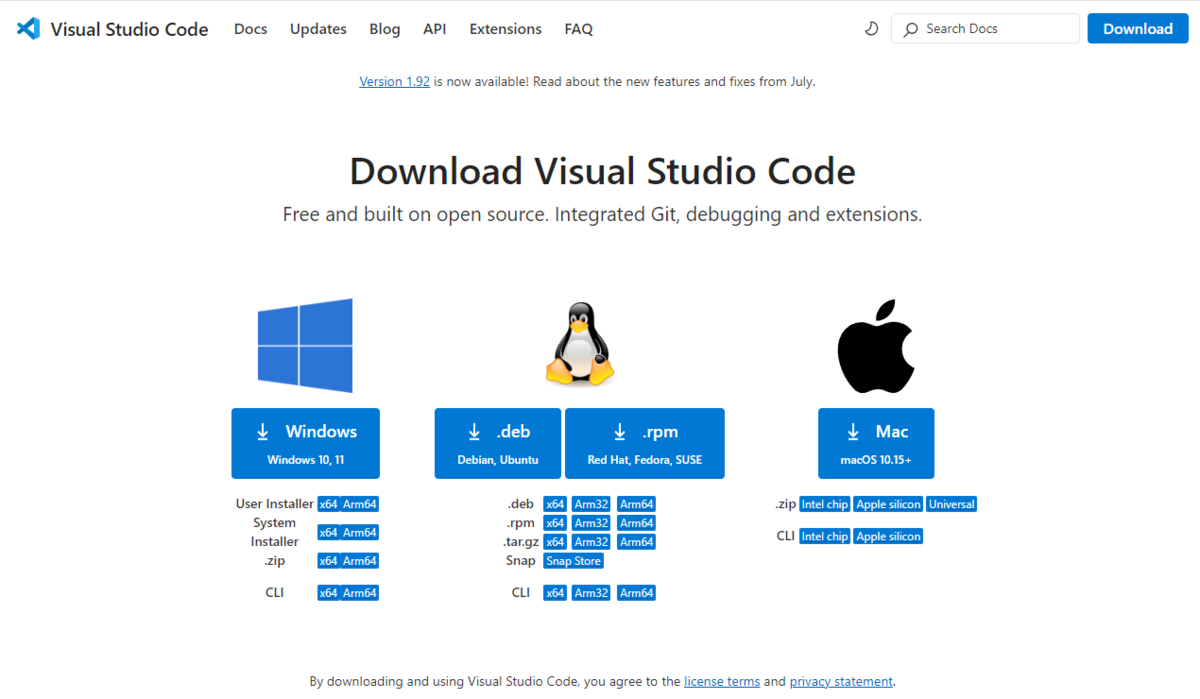
Task: Open the Docs menu item
Action: (x=250, y=29)
